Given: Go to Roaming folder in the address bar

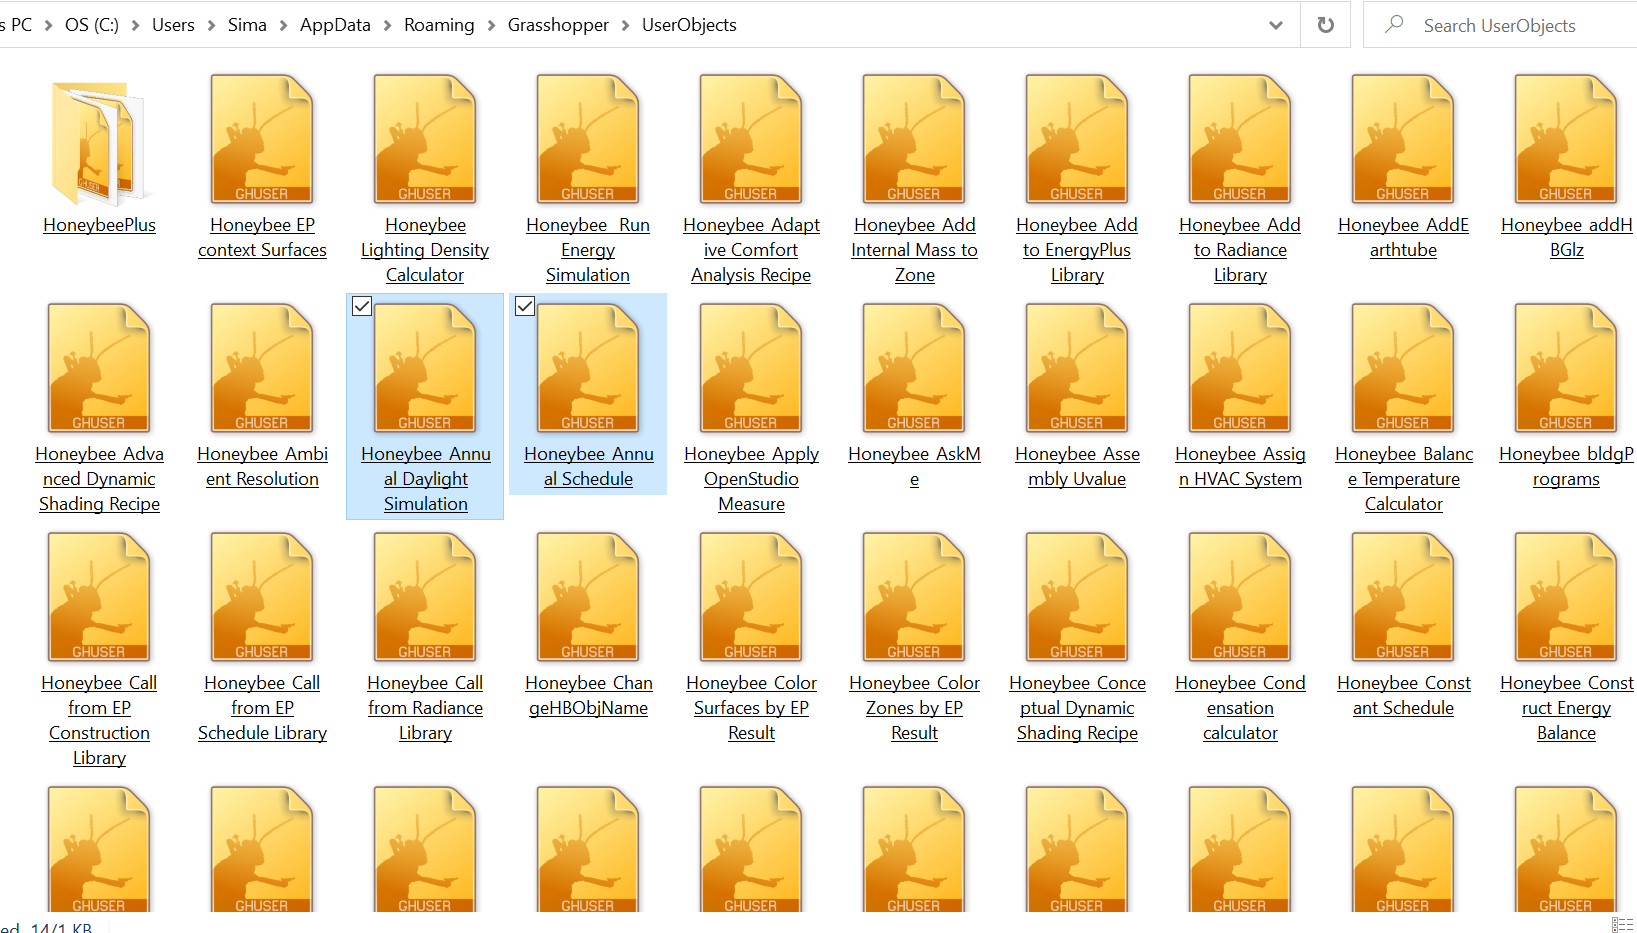Looking at the screenshot, I should point(439,25).
